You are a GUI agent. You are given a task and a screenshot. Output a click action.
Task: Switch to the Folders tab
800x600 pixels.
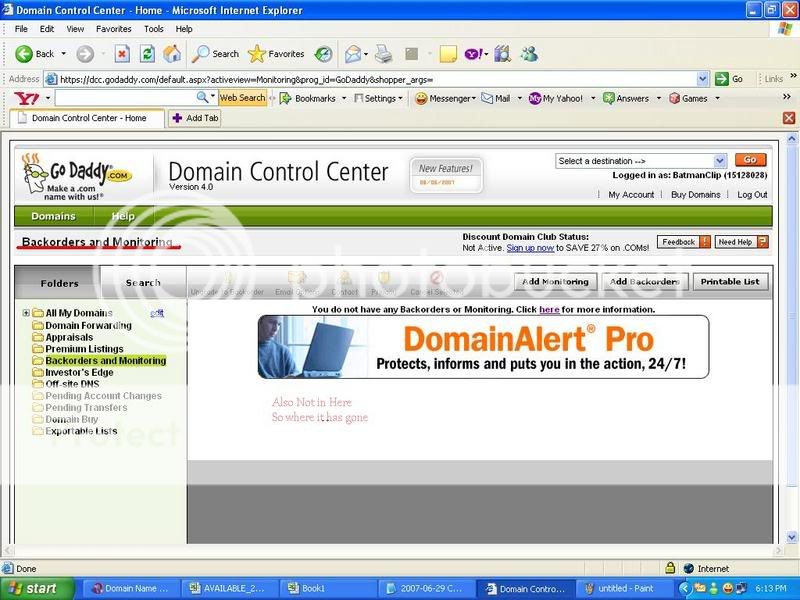[x=59, y=283]
